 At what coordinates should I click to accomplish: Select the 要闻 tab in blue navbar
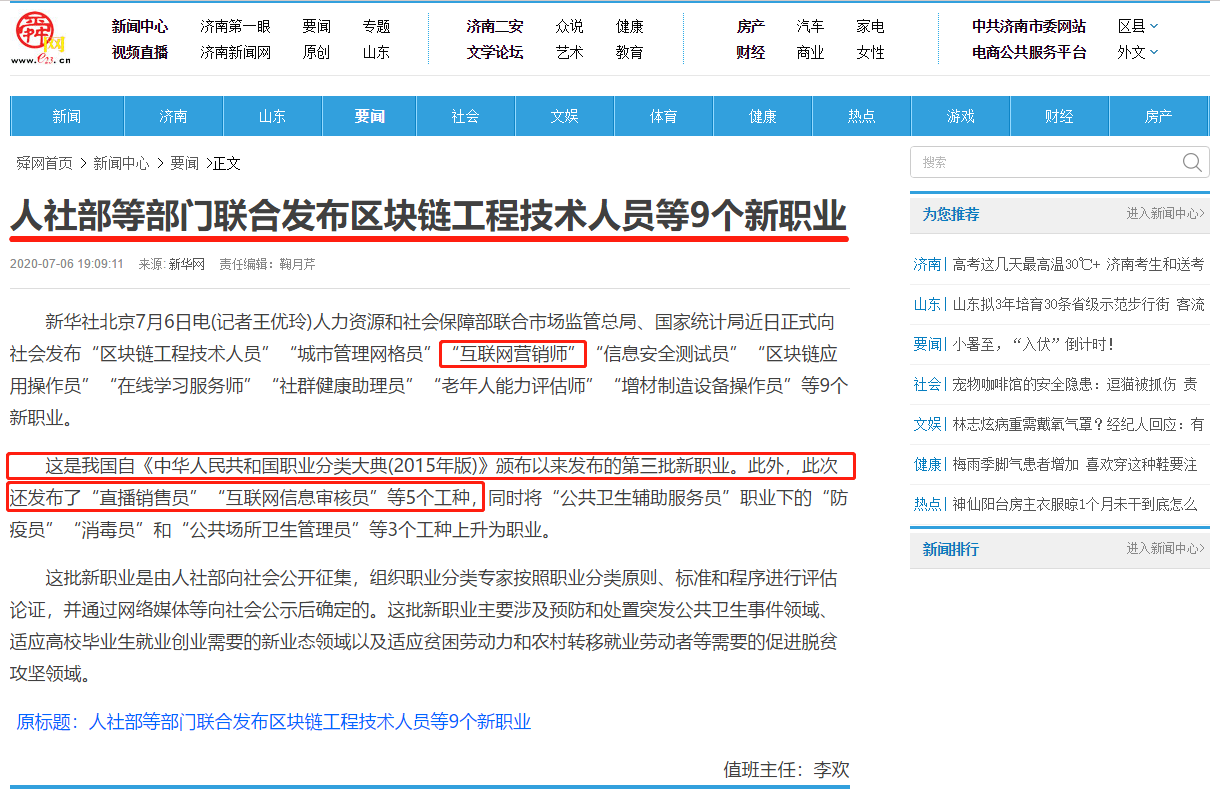click(x=369, y=117)
